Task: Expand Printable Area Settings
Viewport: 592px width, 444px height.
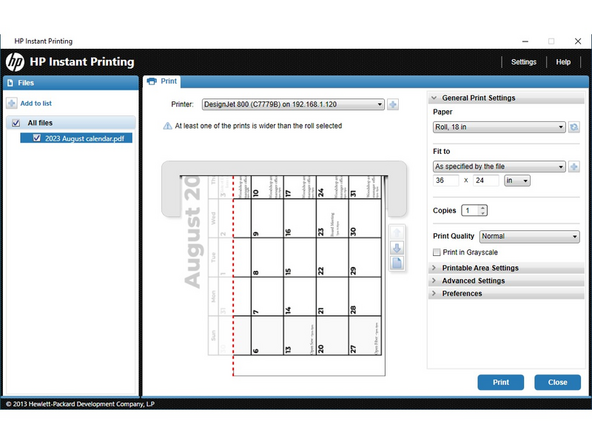Action: click(506, 268)
